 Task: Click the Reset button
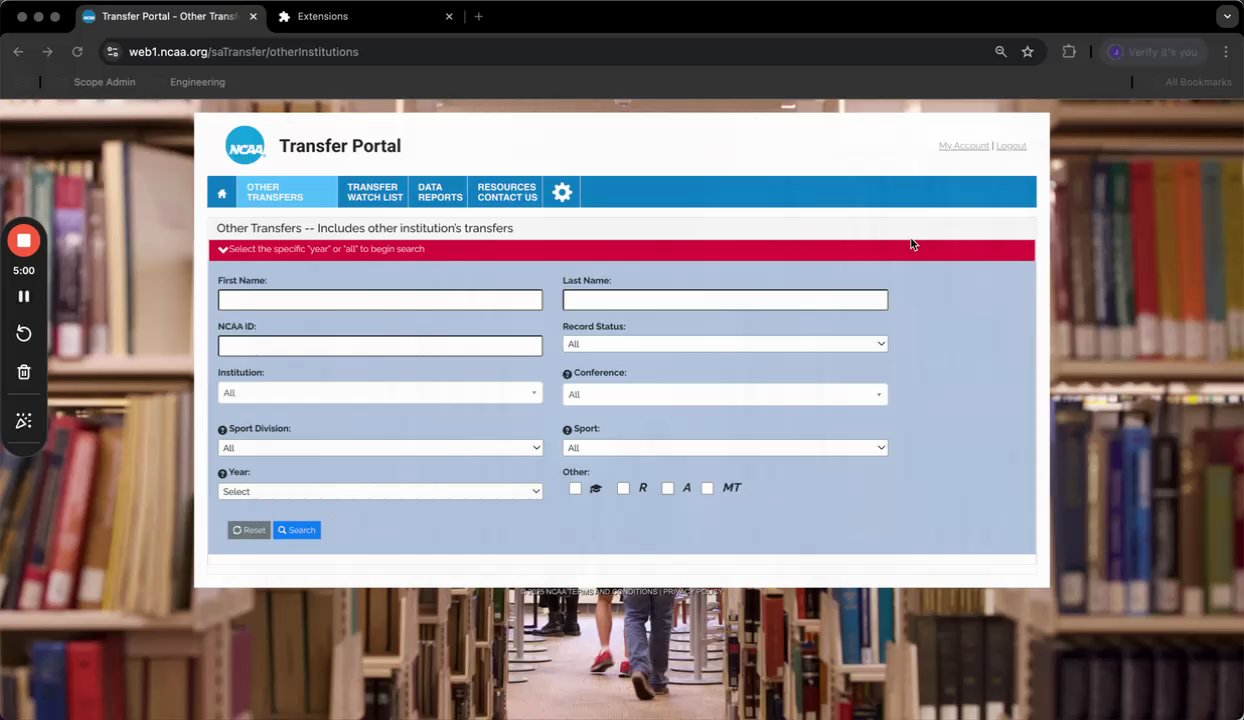tap(249, 530)
